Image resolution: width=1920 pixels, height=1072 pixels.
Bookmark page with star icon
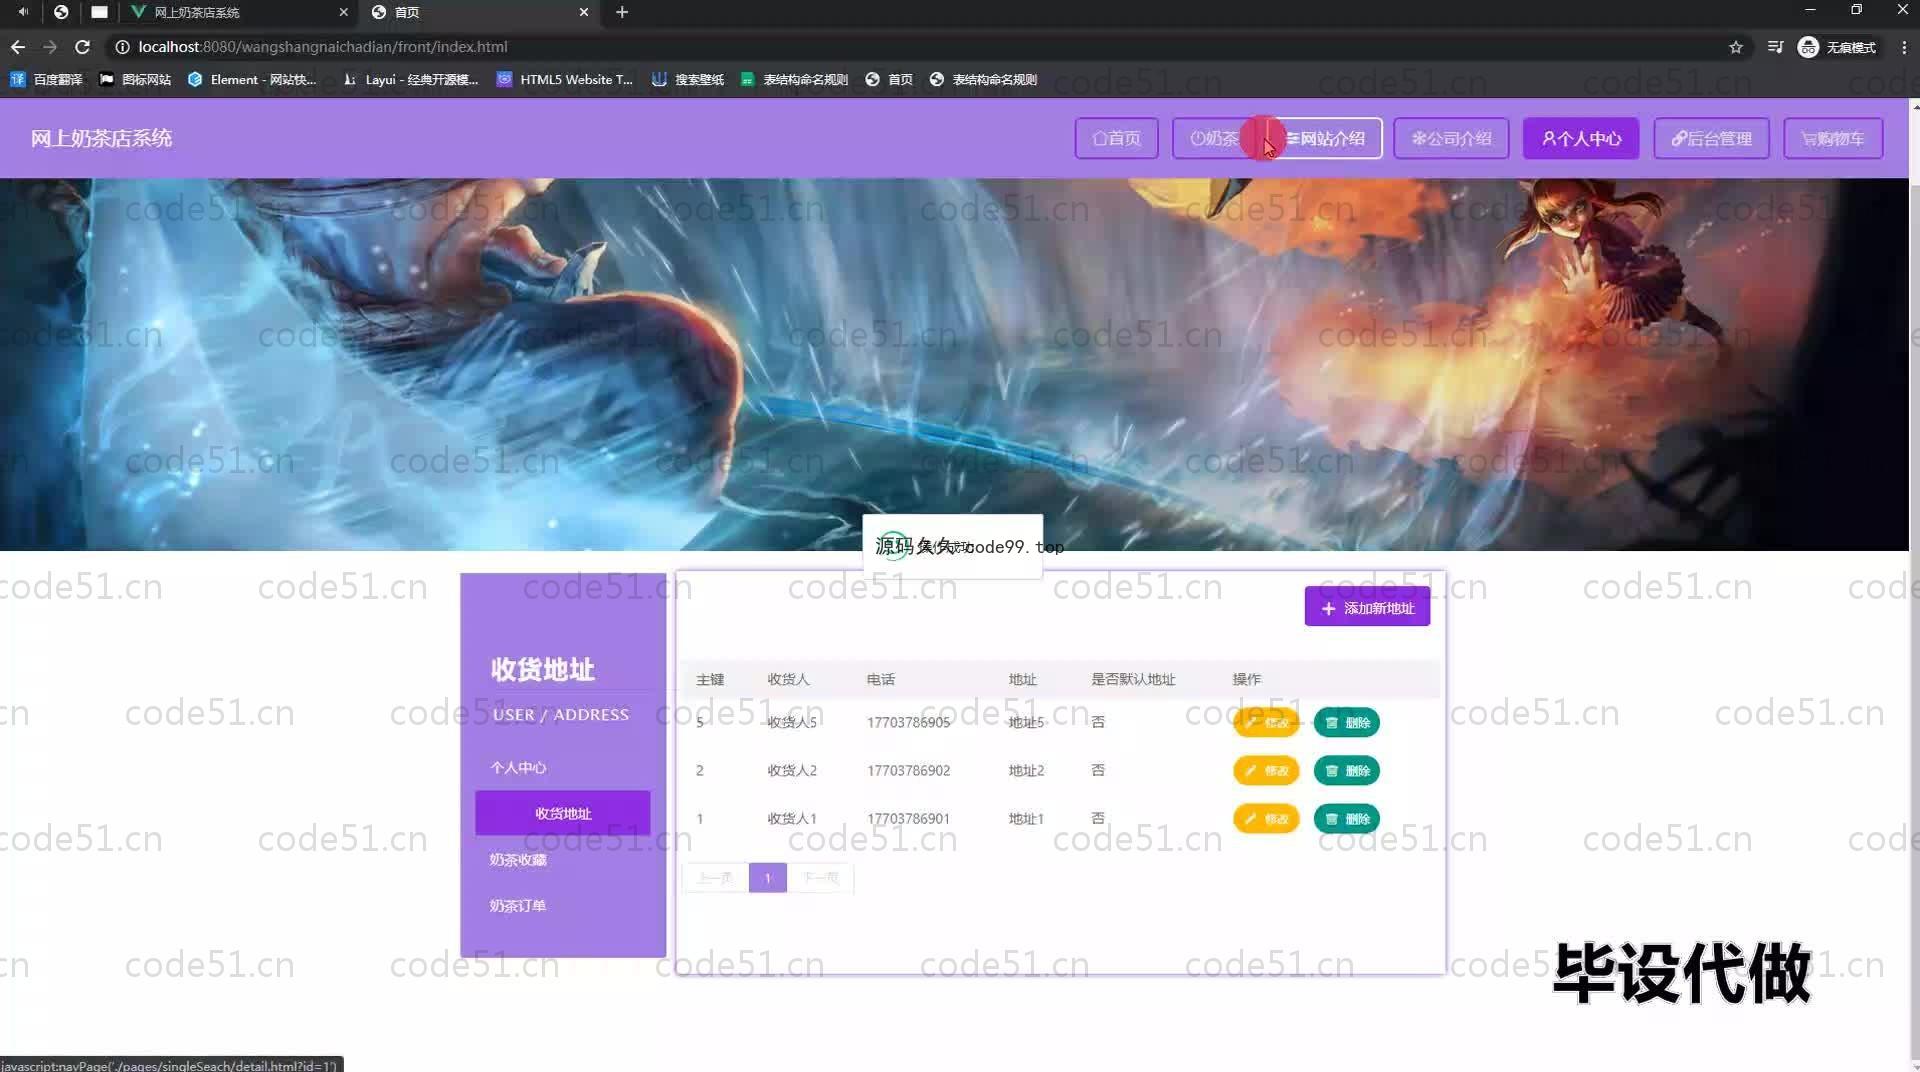pos(1736,47)
